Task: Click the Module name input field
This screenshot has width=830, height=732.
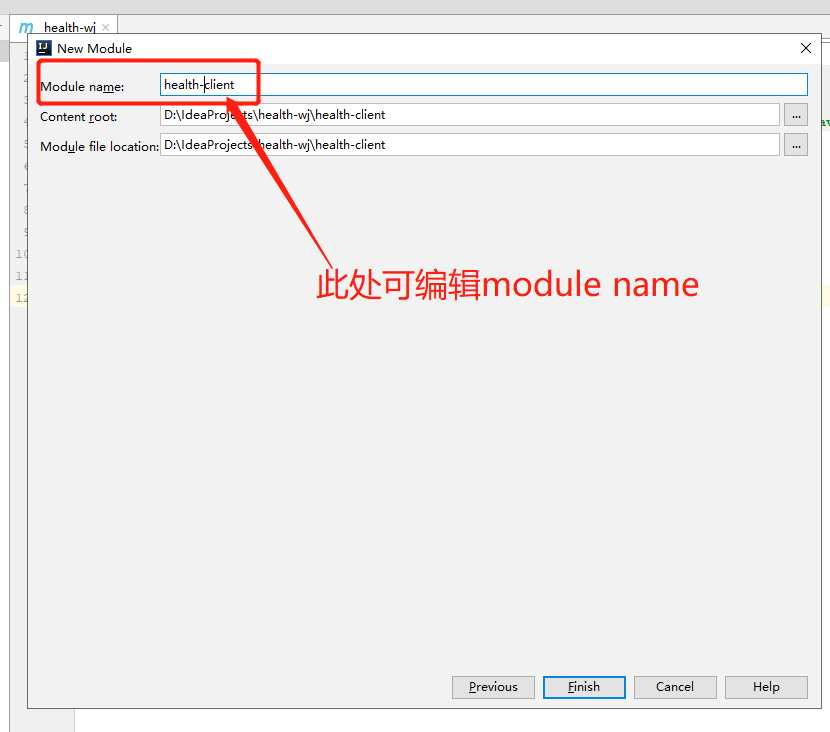Action: [483, 85]
